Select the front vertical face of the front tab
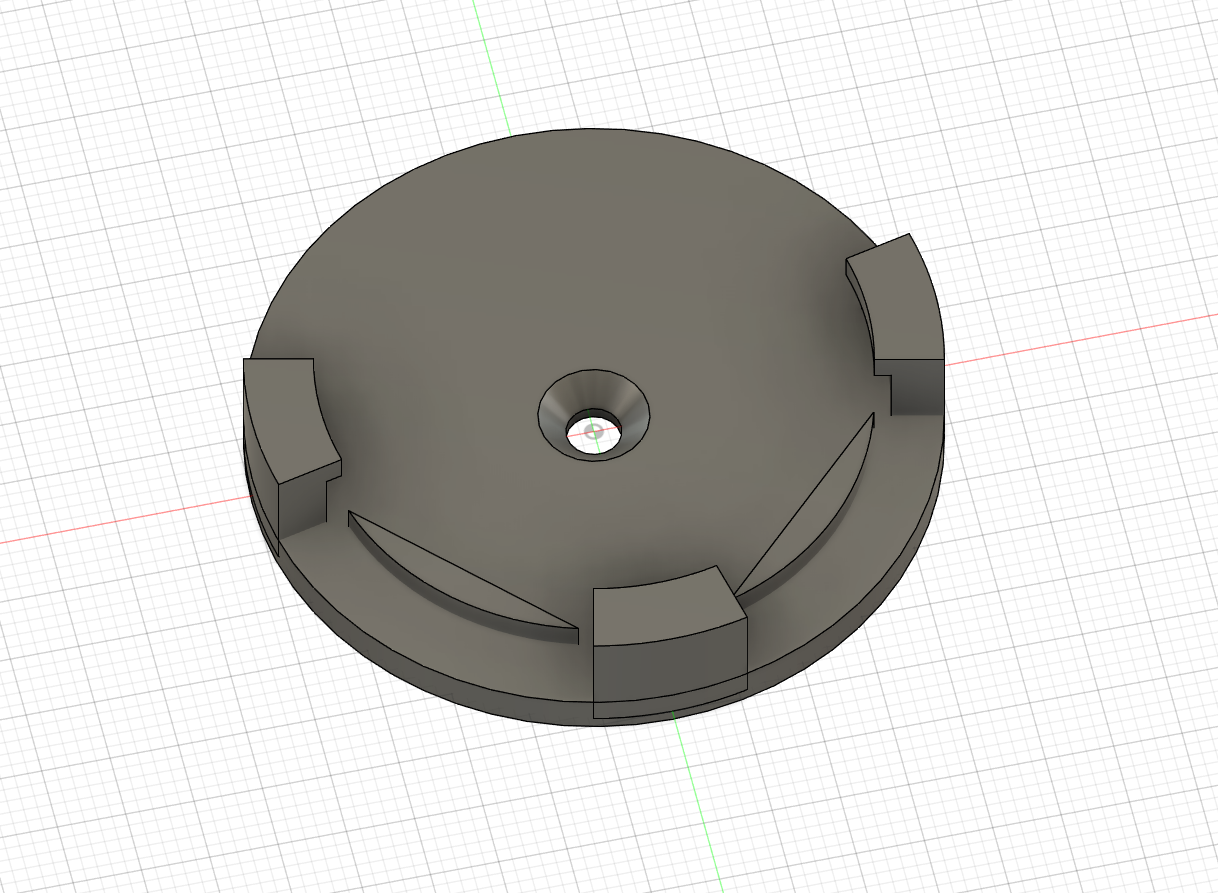Screen dimensions: 1218x893 [669, 673]
